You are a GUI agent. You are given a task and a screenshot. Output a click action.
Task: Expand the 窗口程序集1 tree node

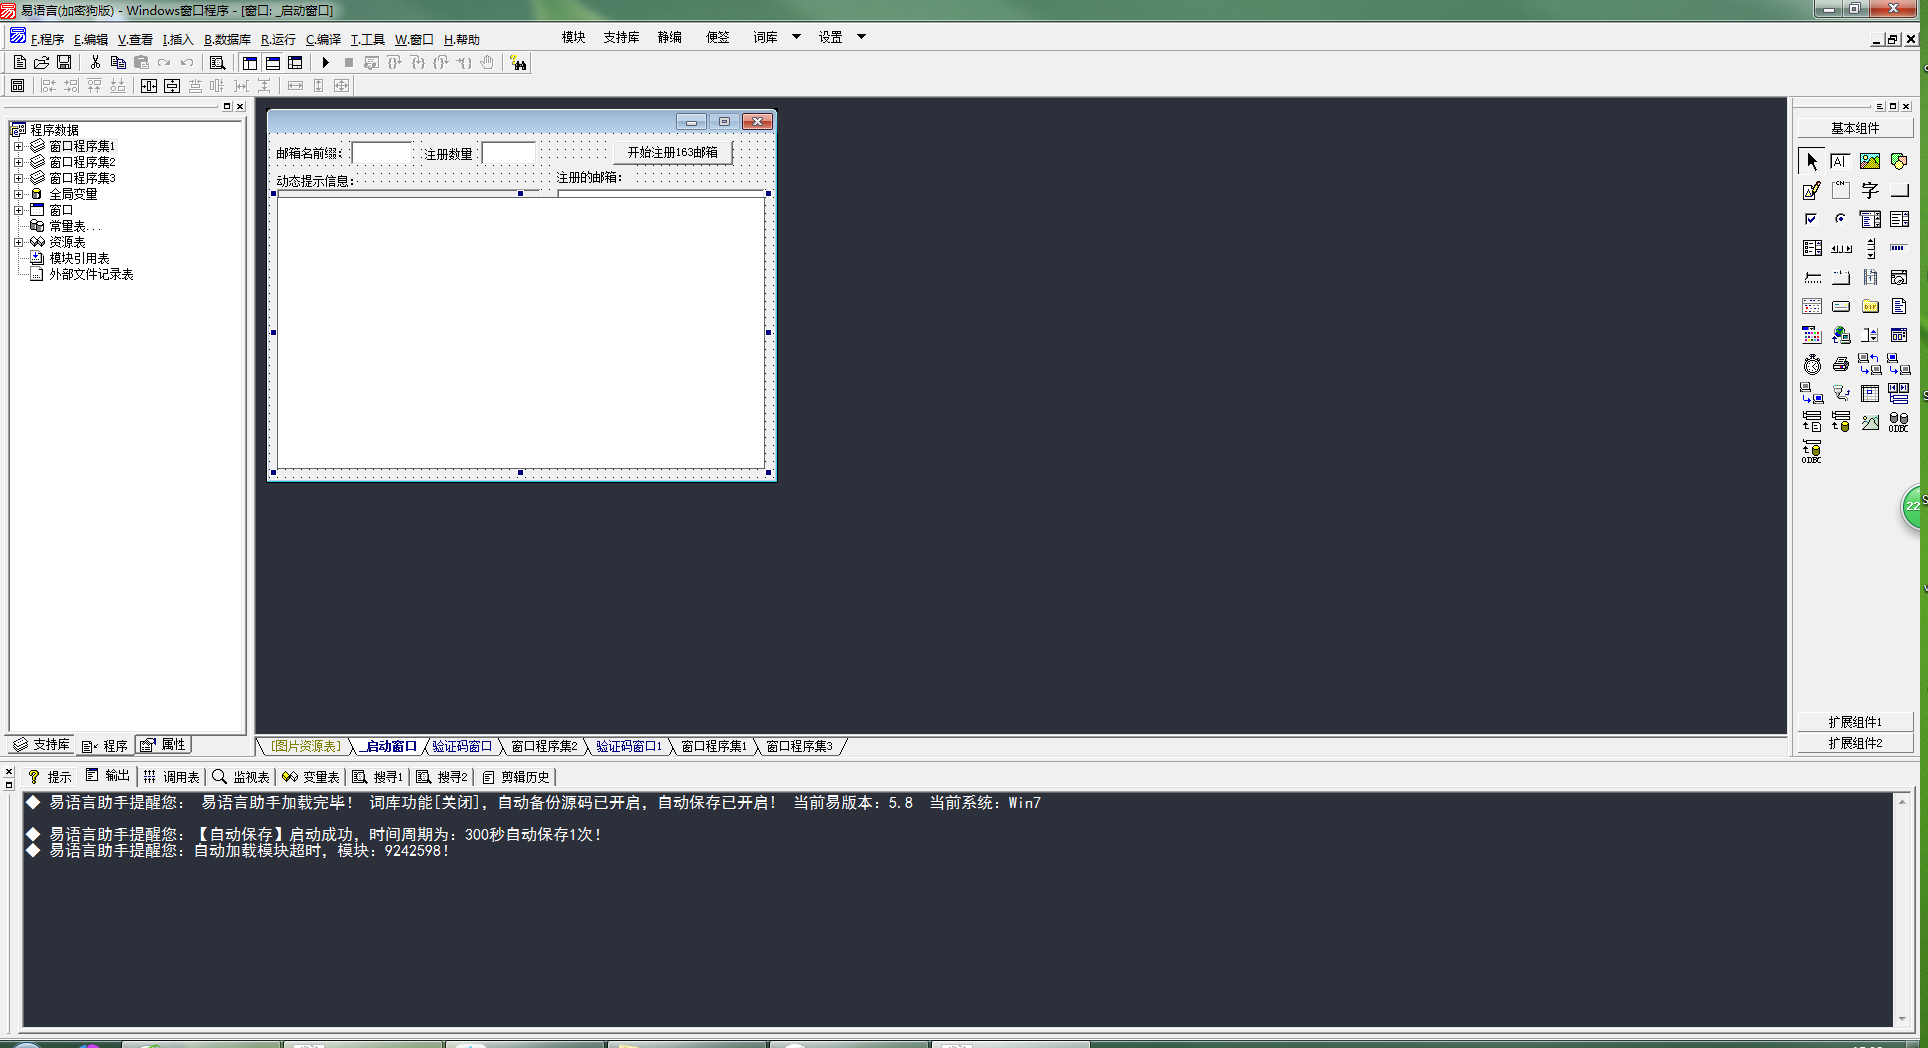[18, 146]
